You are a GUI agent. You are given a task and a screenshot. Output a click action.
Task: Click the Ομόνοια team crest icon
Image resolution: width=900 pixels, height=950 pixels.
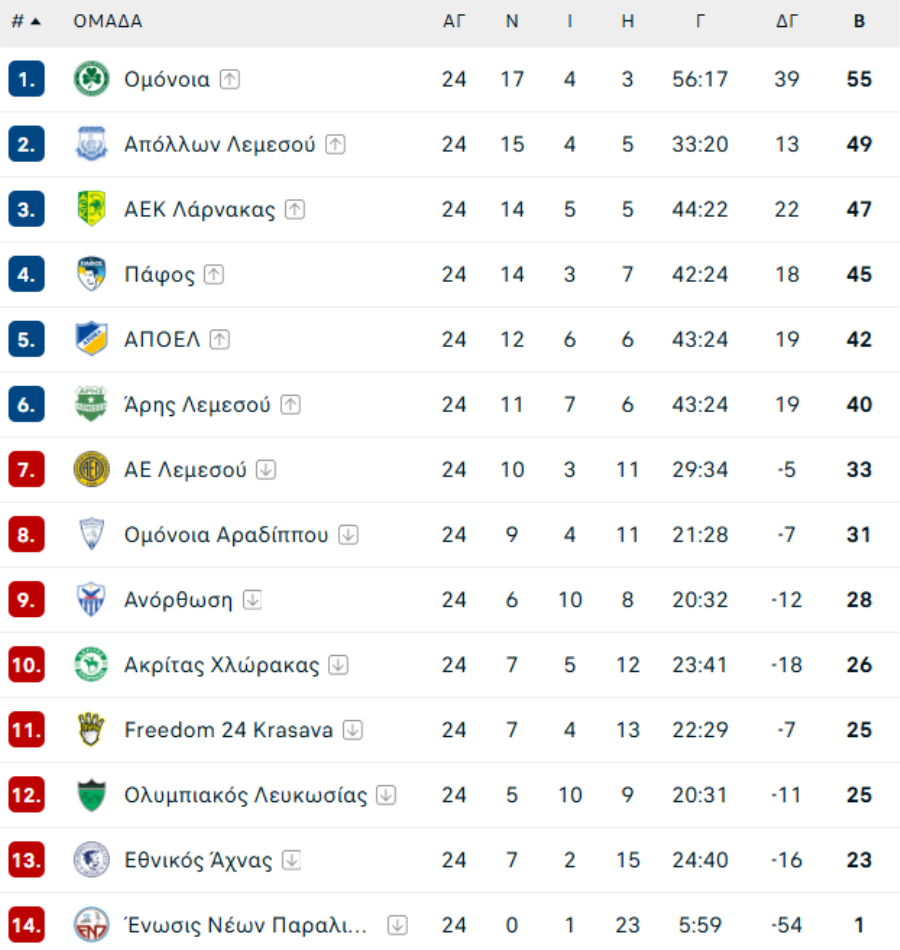[91, 79]
